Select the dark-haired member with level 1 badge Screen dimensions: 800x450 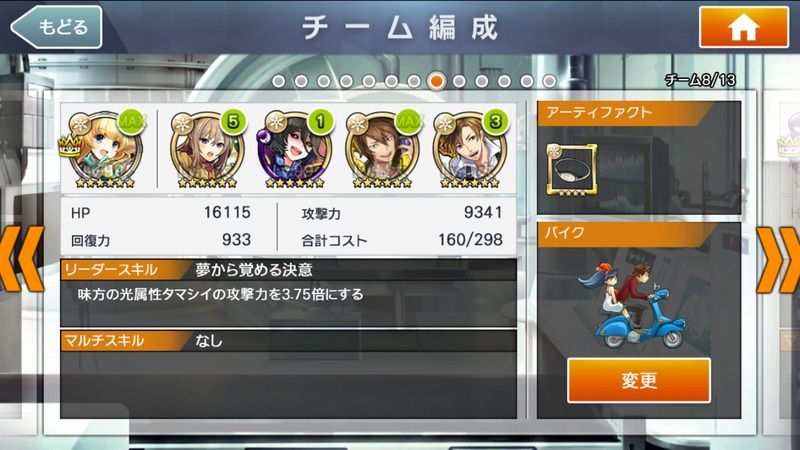click(296, 149)
